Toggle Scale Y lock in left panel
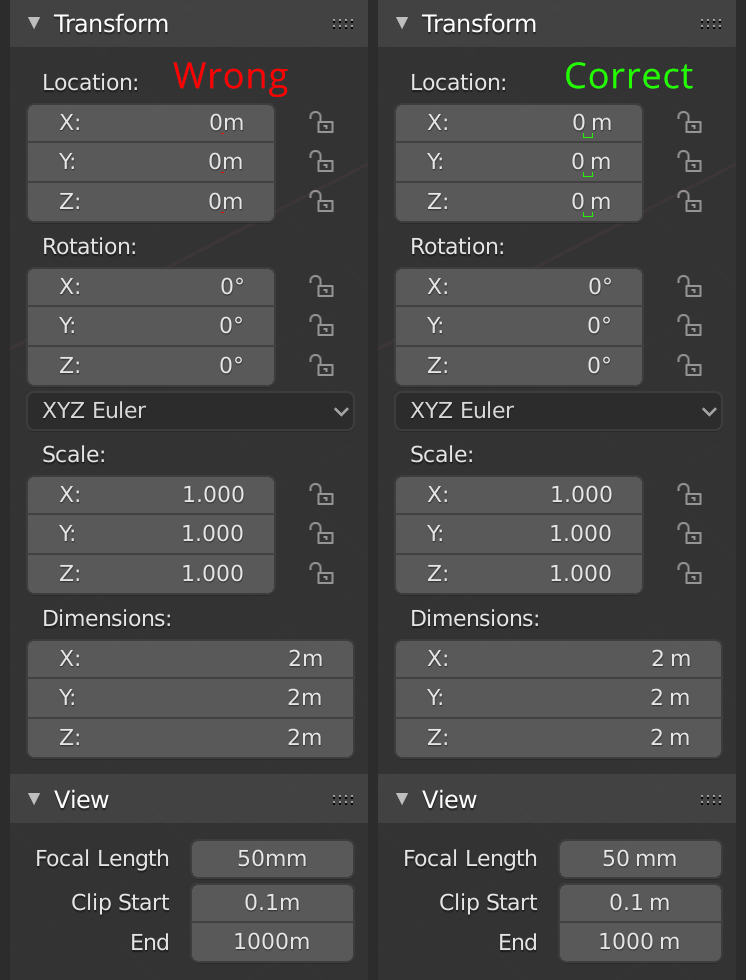The height and width of the screenshot is (980, 746). click(x=321, y=534)
